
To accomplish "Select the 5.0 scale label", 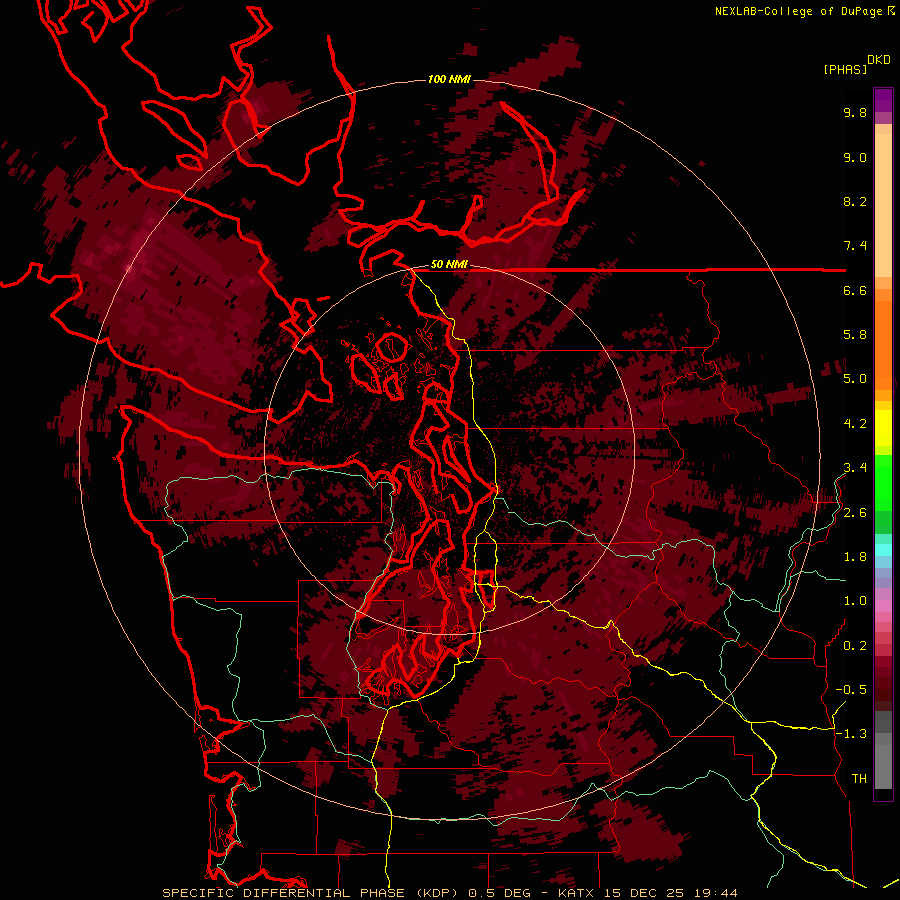I will coord(855,379).
